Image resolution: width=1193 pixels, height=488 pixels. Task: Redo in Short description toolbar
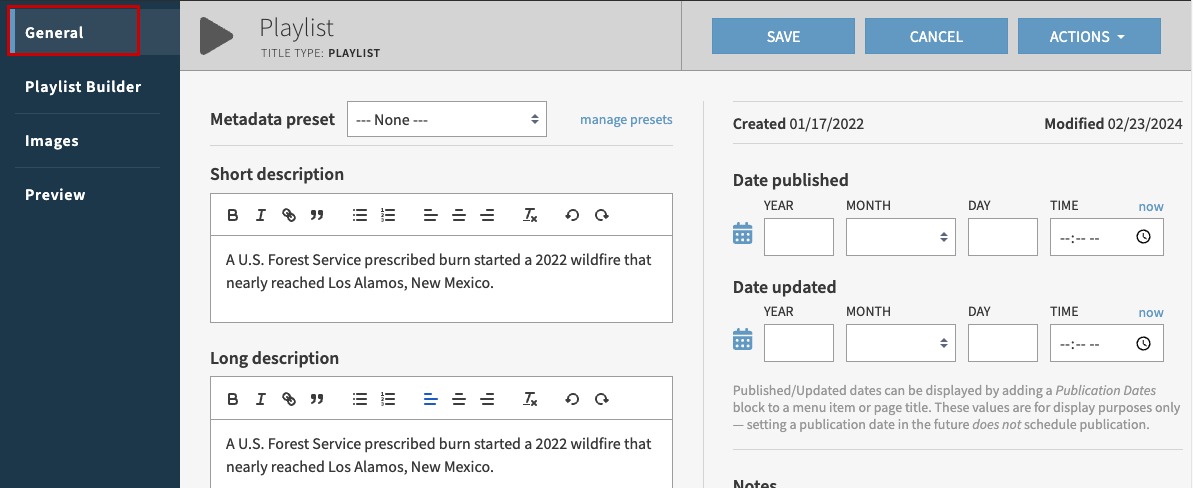(x=602, y=215)
